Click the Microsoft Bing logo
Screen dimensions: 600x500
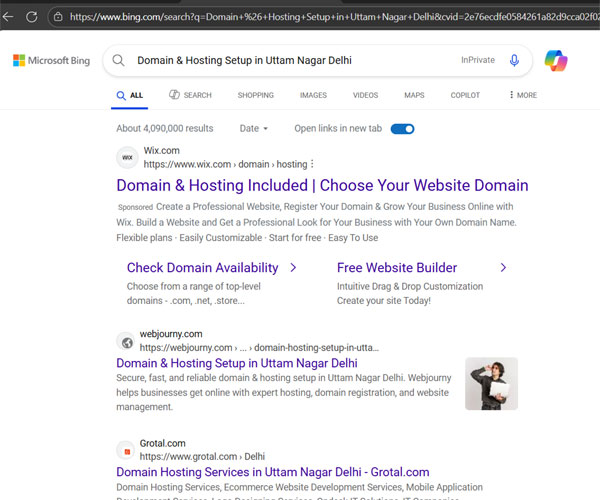coord(51,61)
